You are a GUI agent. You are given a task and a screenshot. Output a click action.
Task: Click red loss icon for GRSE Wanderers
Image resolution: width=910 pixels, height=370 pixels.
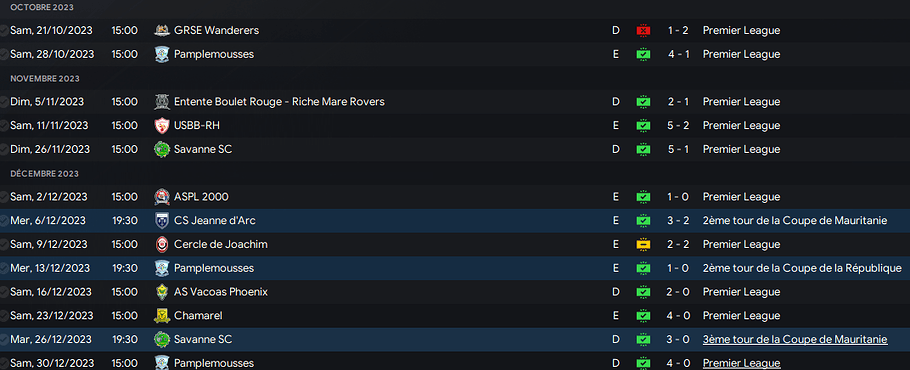(643, 31)
